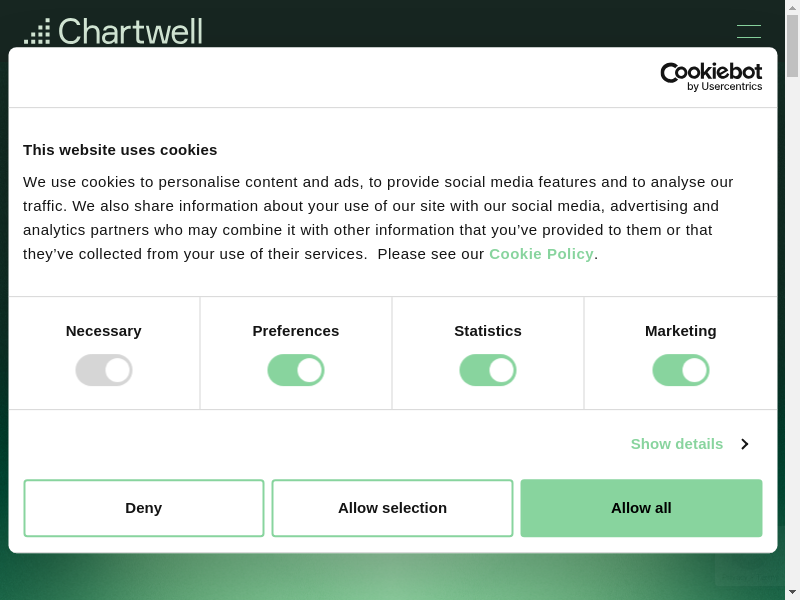The image size is (800, 600).
Task: Open the Cookie Policy link
Action: click(541, 254)
